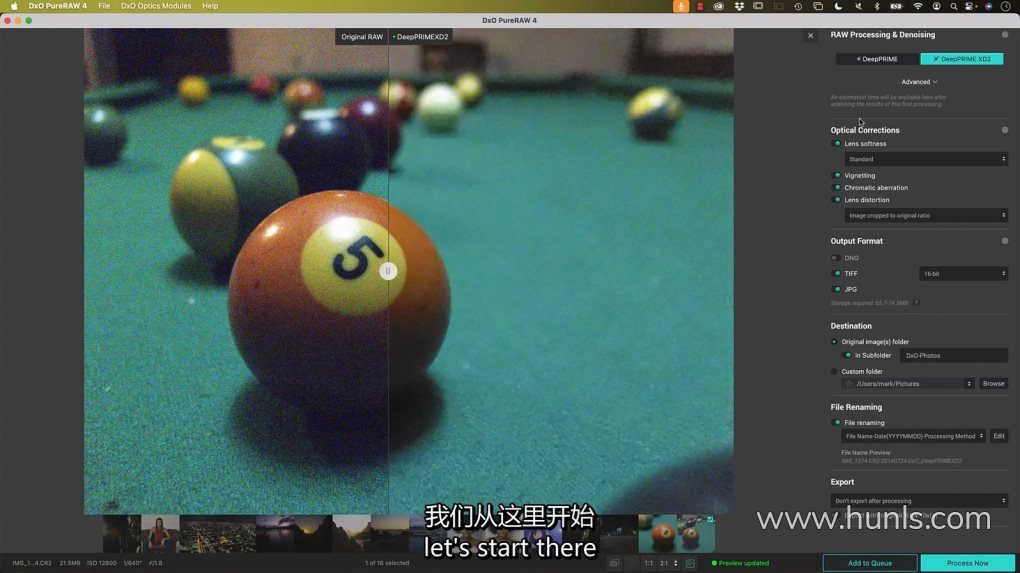Image resolution: width=1020 pixels, height=573 pixels.
Task: Open the Bluetooth menu bar icon
Action: [877, 6]
